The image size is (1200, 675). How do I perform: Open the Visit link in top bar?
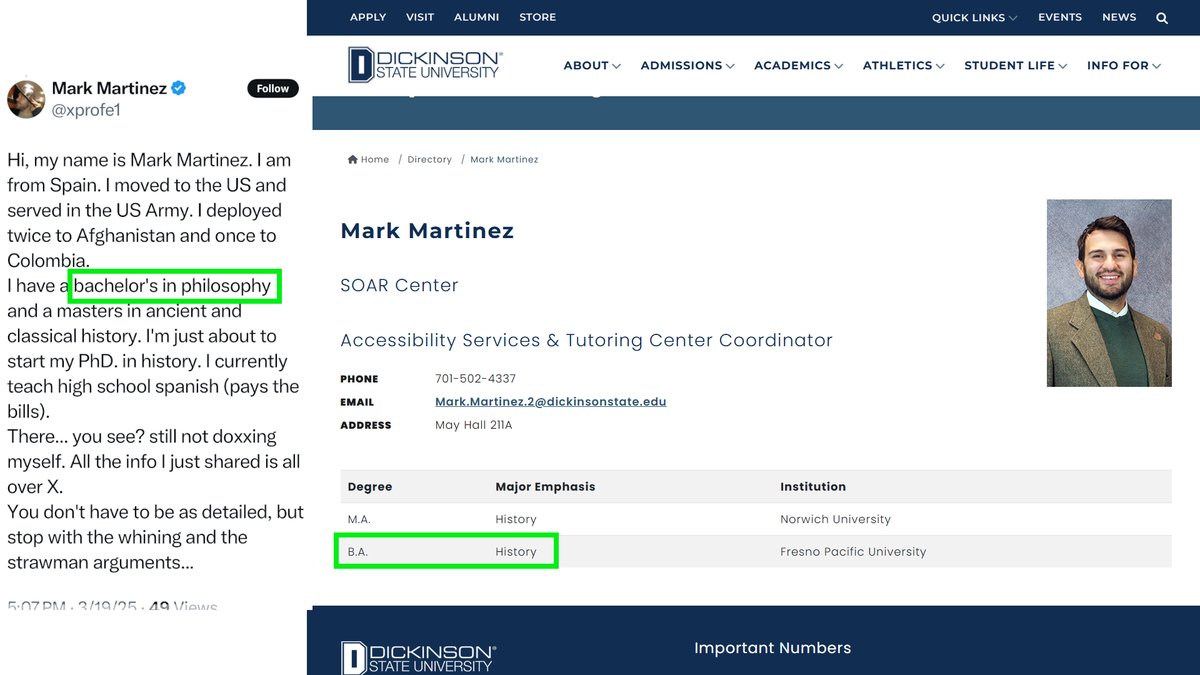point(420,17)
